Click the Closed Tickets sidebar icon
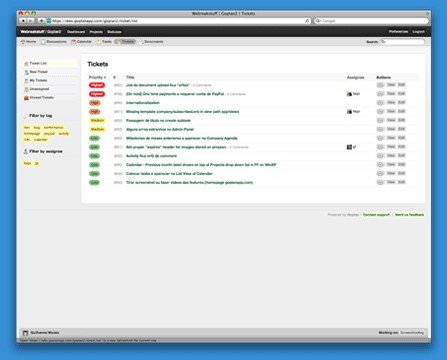 coord(26,98)
